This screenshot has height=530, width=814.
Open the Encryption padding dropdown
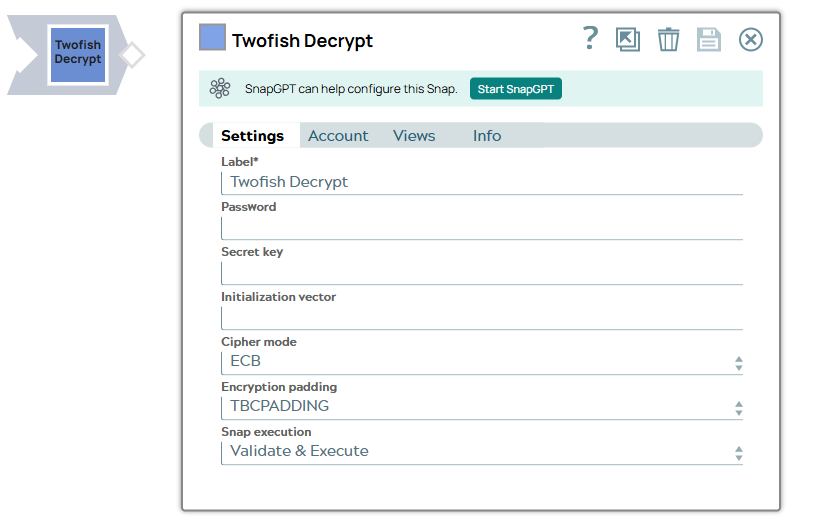481,407
